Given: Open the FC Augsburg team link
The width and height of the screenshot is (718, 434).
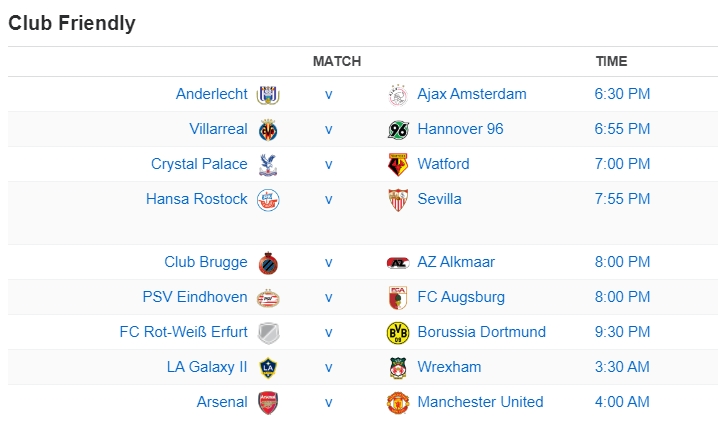Looking at the screenshot, I should click(461, 297).
